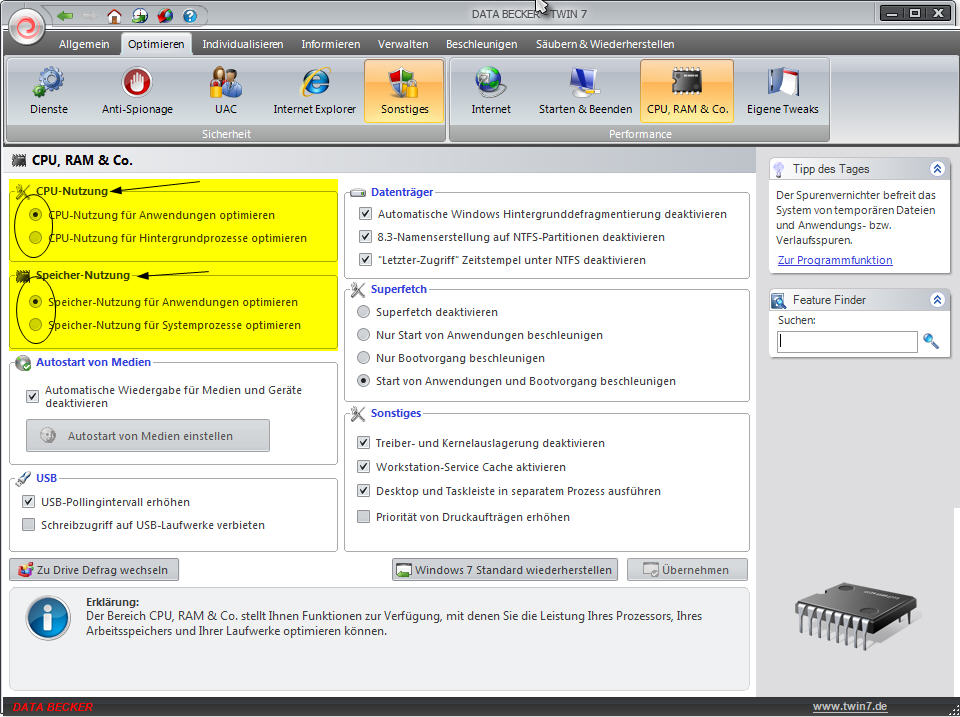Click Windows 7 Standard wiederherstellen

tap(504, 570)
